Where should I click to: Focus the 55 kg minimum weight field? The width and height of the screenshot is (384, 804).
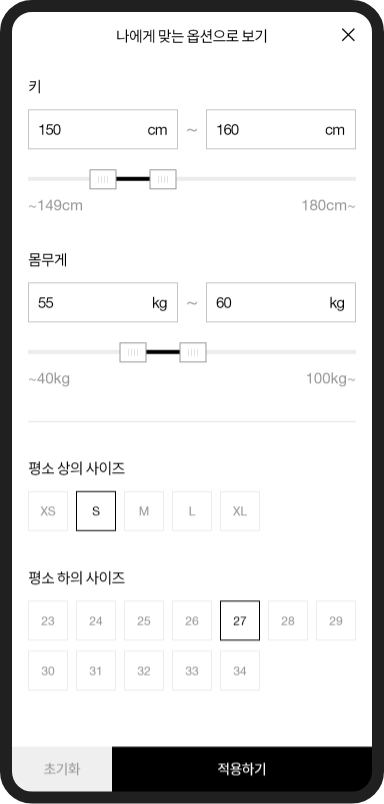pyautogui.click(x=103, y=303)
